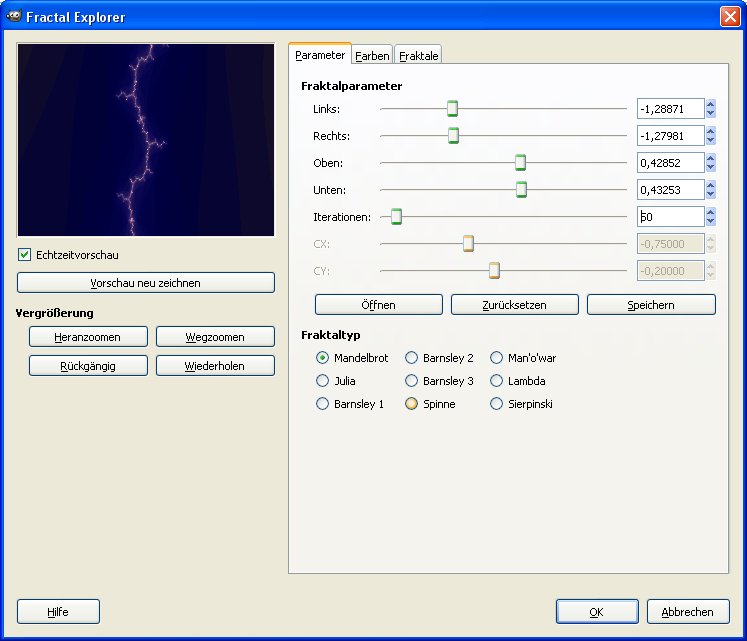Decrease Rechts value with down arrow

711,141
